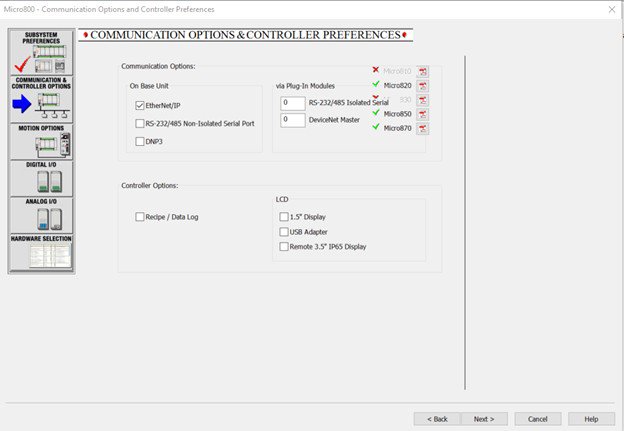Check the 1.5" Display LCD option
The height and width of the screenshot is (431, 624).
(x=284, y=217)
